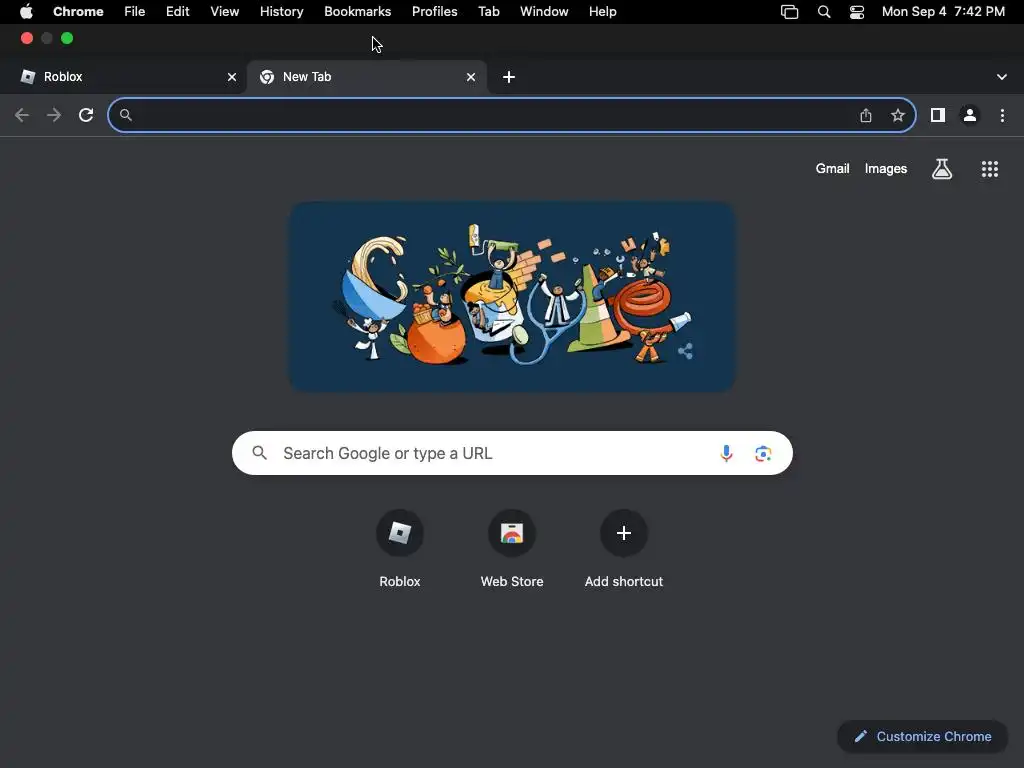Viewport: 1024px width, 768px height.
Task: Click the Search Google or type a URL box
Action: 512,453
